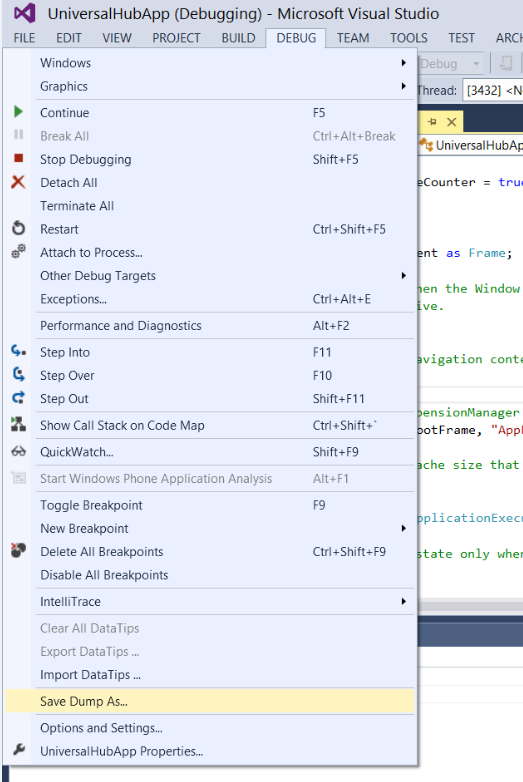Expand Other Debug Targets submenu arrow
This screenshot has height=782, width=523.
[x=403, y=276]
